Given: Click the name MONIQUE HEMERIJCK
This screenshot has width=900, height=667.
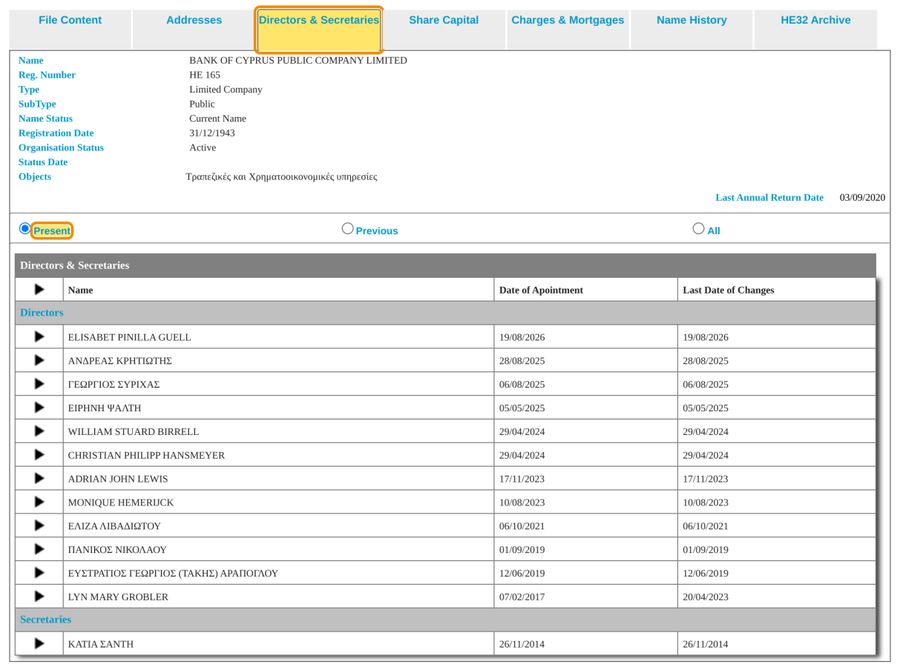Looking at the screenshot, I should click(121, 502).
